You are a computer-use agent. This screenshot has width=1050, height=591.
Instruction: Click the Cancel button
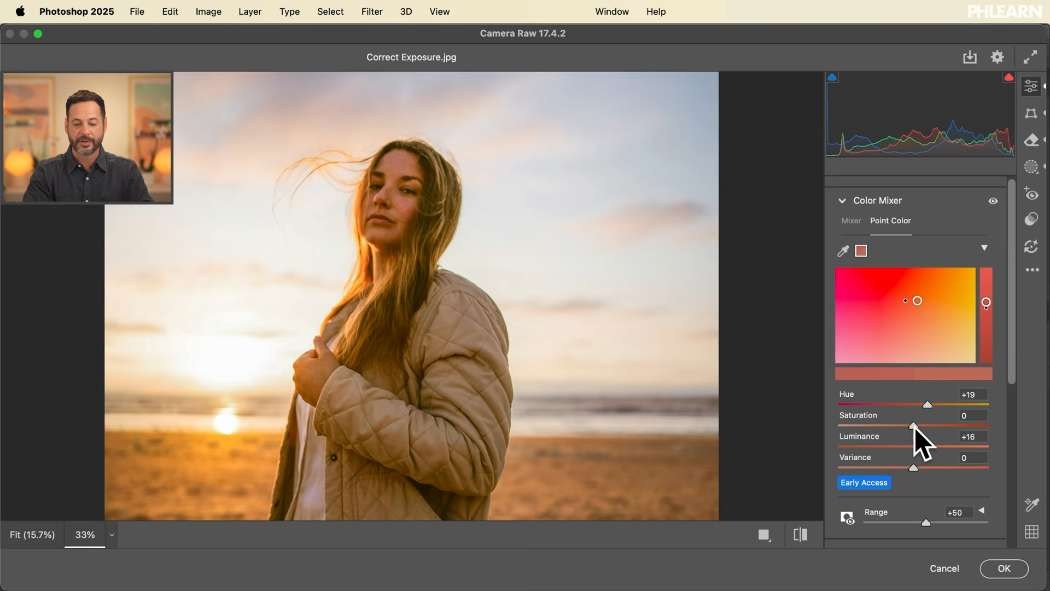click(944, 568)
